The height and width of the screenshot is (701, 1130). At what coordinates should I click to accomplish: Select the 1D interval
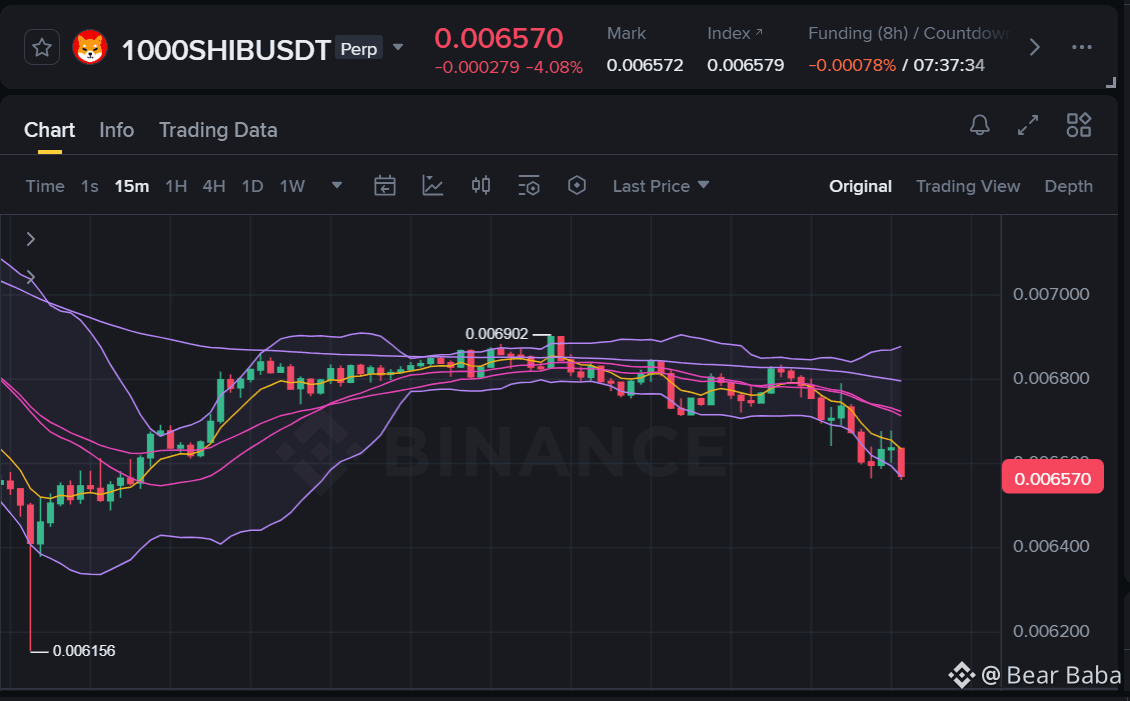252,187
